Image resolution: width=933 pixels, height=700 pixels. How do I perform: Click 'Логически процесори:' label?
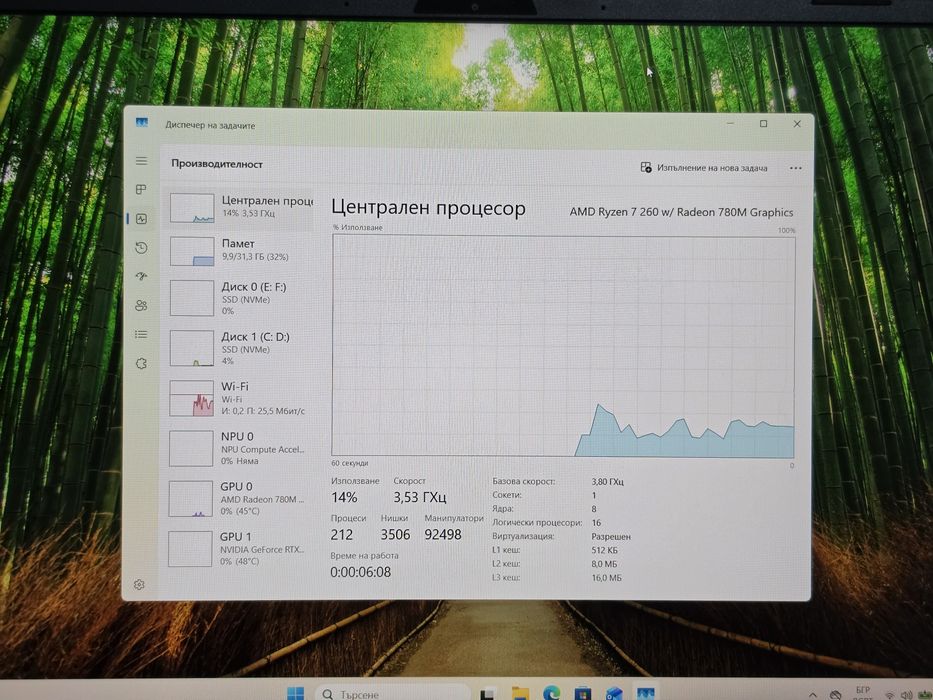coord(537,523)
